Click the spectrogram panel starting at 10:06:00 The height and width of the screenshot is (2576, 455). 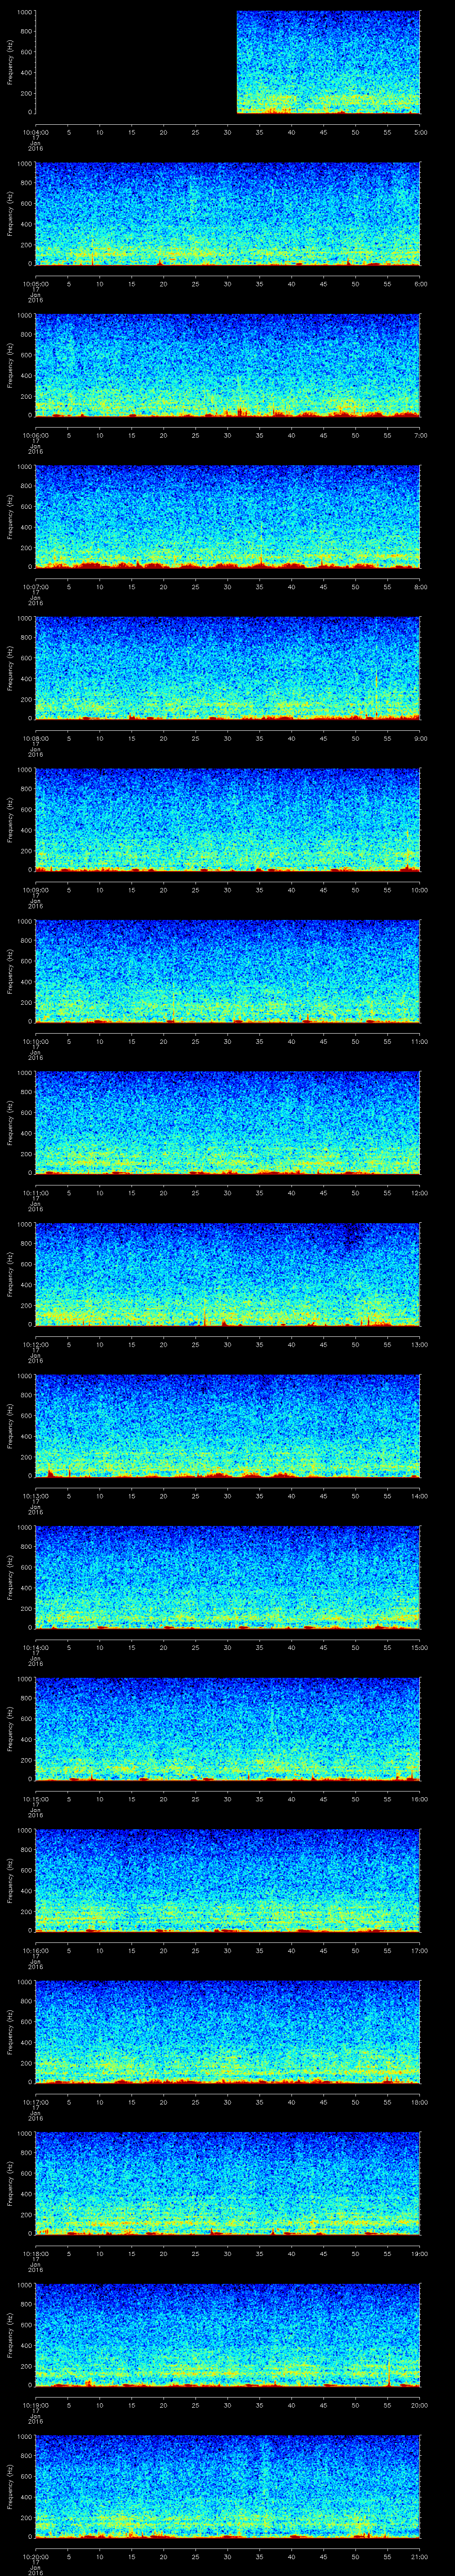(x=228, y=365)
